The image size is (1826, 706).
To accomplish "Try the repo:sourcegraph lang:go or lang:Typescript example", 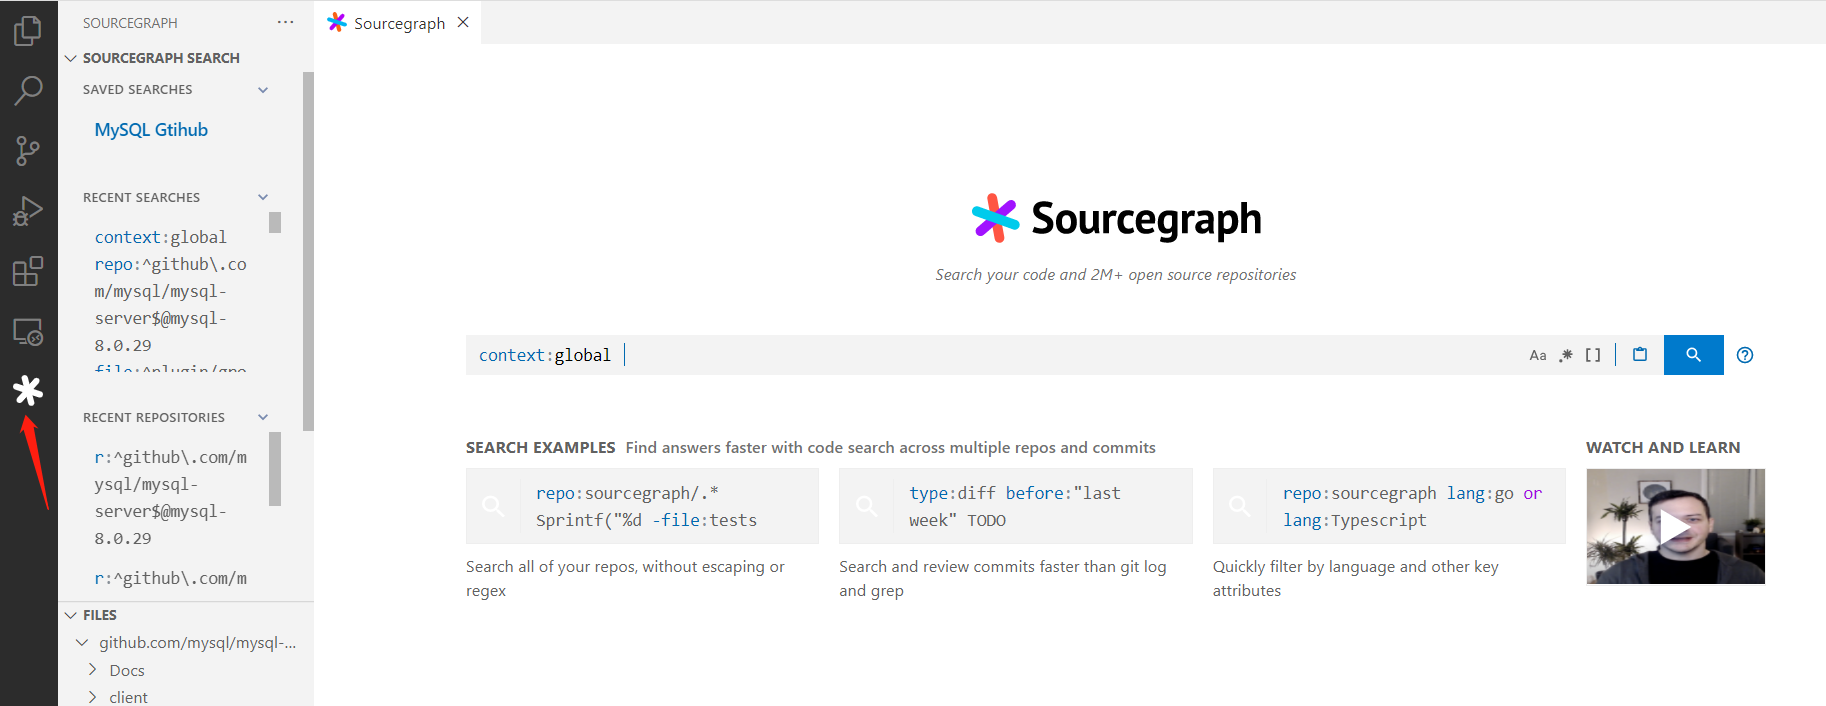I will click(1389, 506).
